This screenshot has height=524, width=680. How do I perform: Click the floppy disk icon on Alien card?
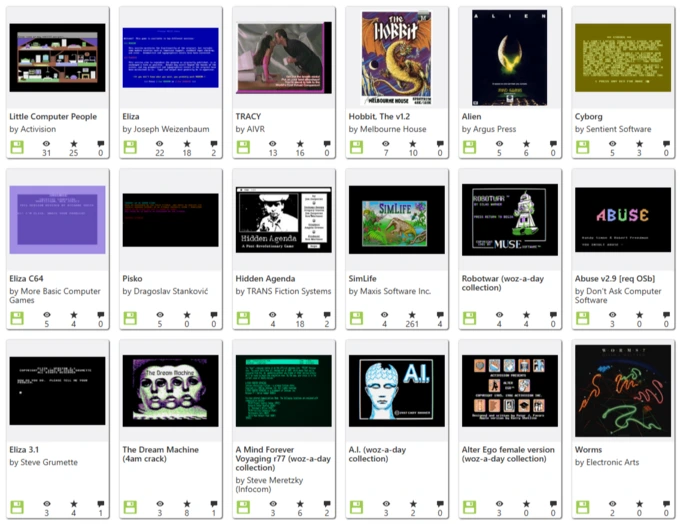click(x=470, y=147)
